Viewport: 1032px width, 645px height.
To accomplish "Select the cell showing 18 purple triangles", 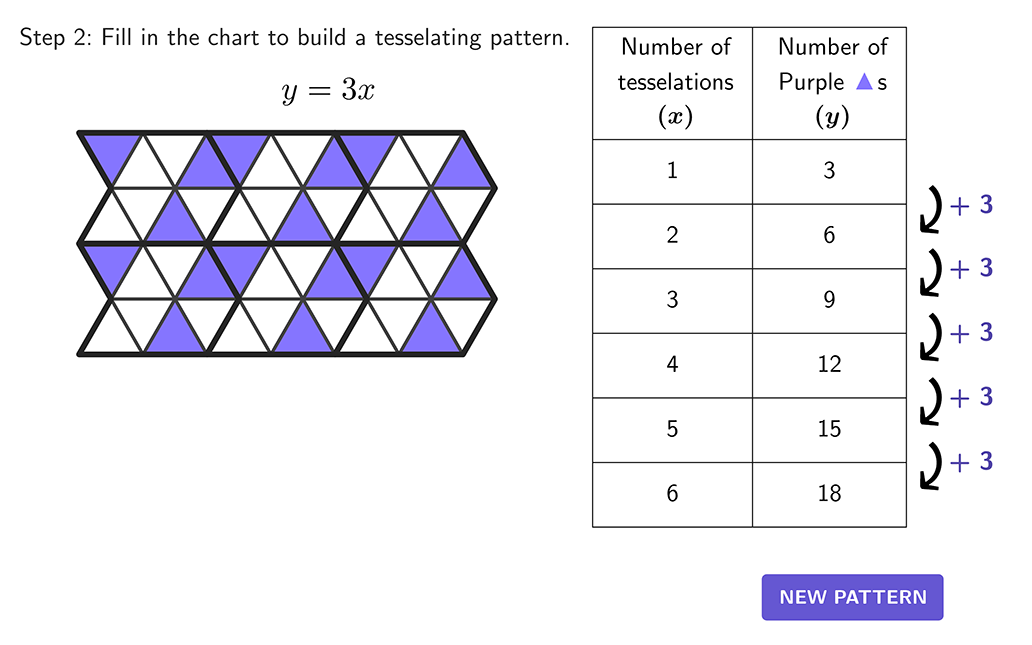I will [x=829, y=494].
